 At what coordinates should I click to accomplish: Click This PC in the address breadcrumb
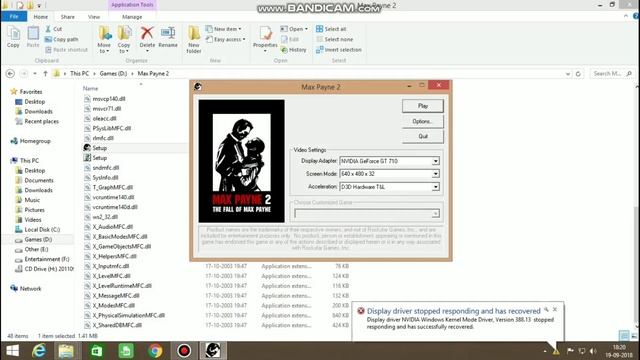pos(79,73)
